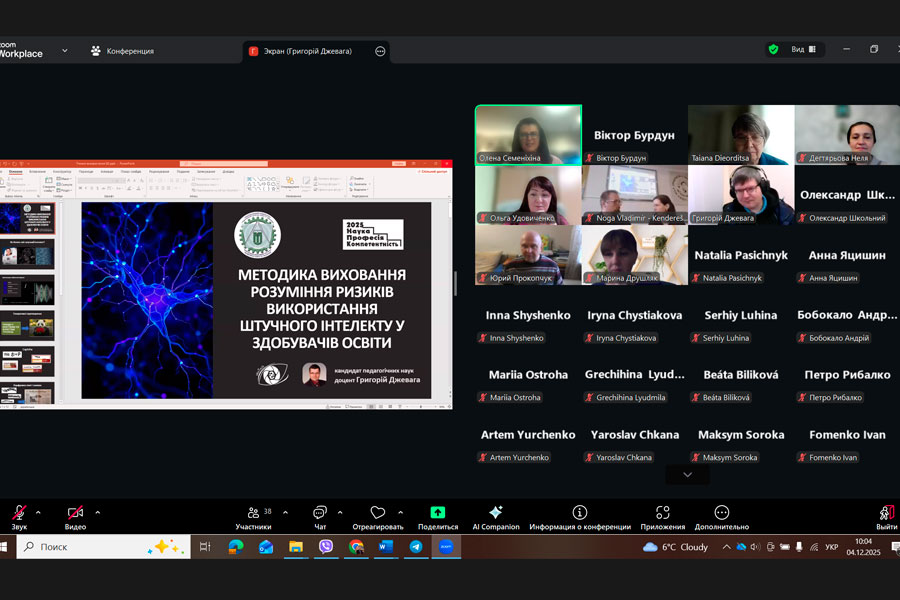Click the Вид view button
The height and width of the screenshot is (600, 900).
pyautogui.click(x=798, y=49)
